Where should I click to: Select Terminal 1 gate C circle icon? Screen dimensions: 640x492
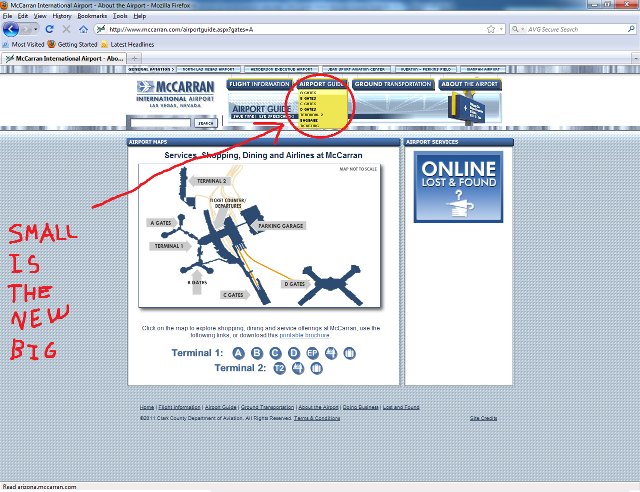click(x=275, y=352)
